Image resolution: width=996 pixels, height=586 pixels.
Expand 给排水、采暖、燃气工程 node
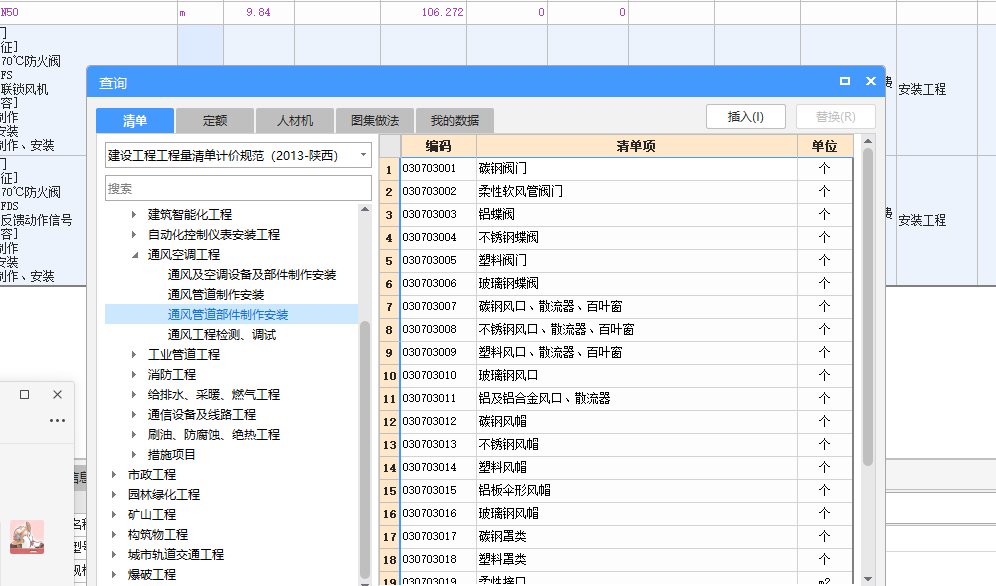pos(134,394)
